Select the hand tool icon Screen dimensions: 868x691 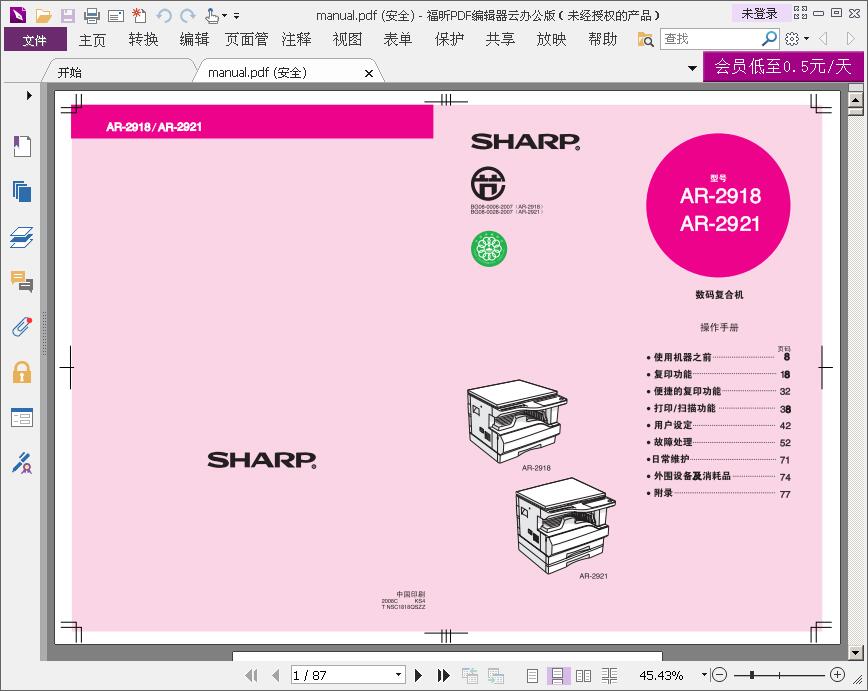pyautogui.click(x=211, y=16)
